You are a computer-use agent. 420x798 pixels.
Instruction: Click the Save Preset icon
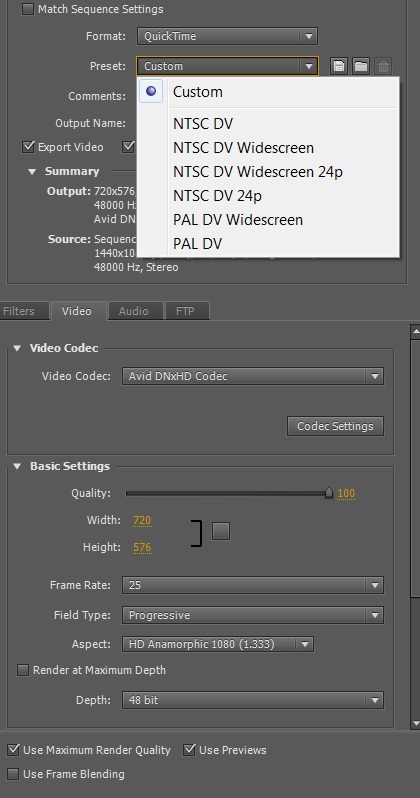tap(339, 66)
